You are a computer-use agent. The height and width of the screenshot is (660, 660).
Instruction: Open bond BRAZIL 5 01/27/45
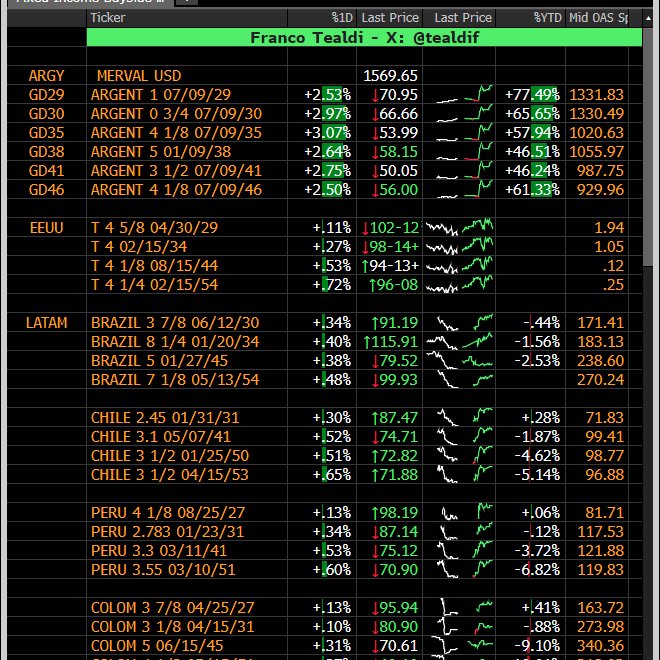click(159, 361)
